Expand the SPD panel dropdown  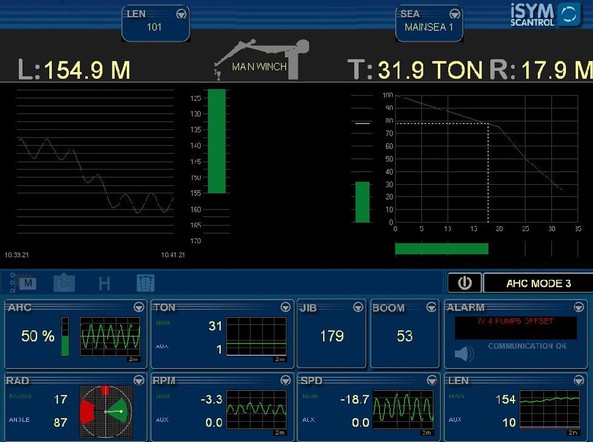click(432, 380)
